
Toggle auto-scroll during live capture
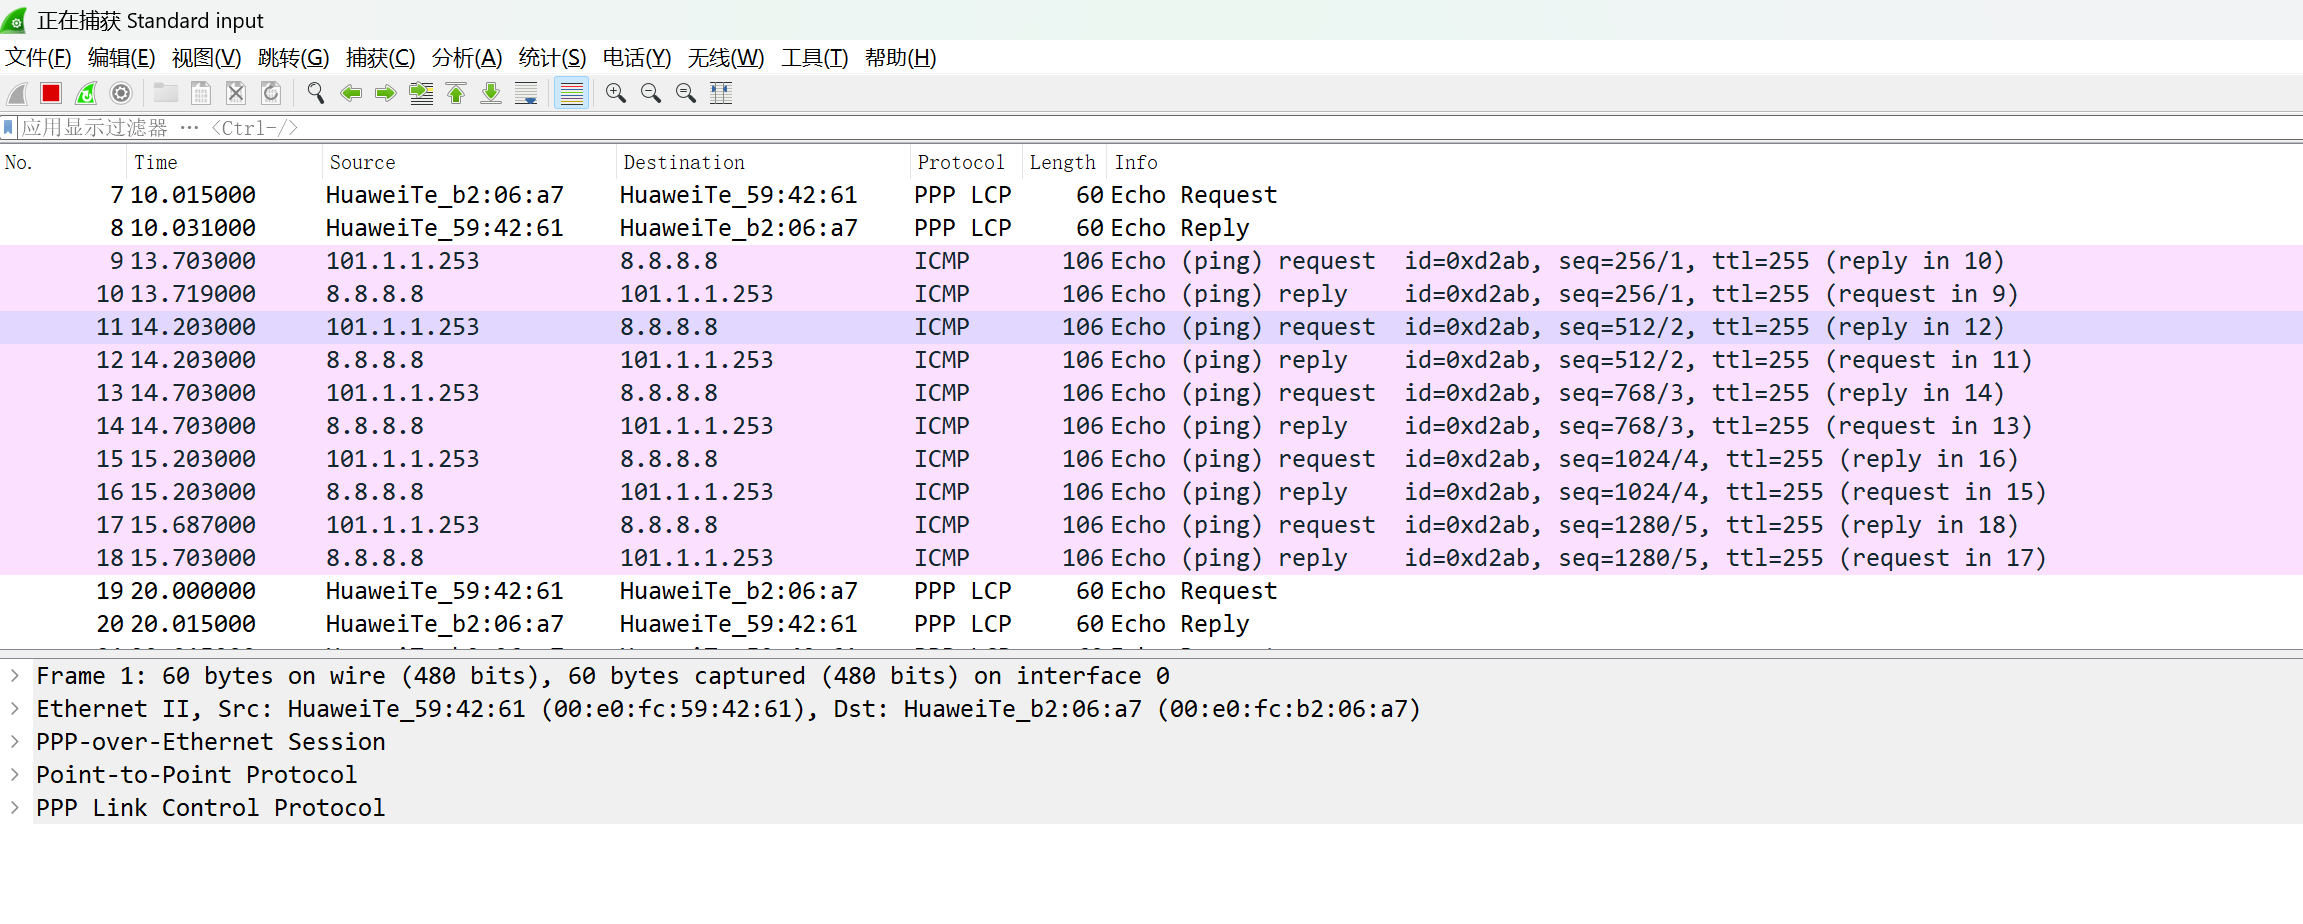pyautogui.click(x=526, y=93)
